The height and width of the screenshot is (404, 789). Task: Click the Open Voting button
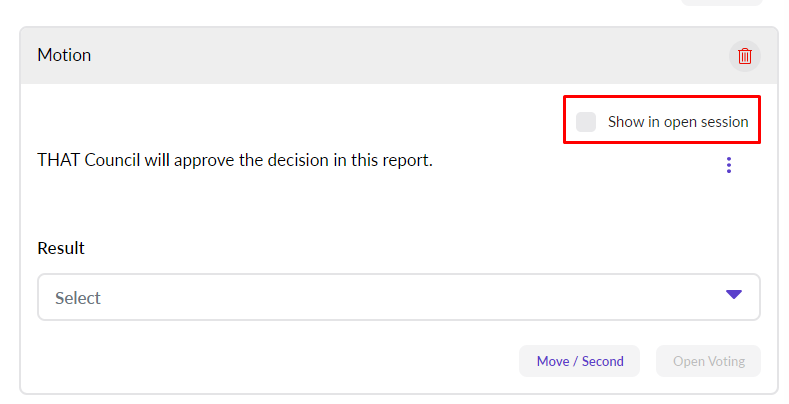[708, 361]
